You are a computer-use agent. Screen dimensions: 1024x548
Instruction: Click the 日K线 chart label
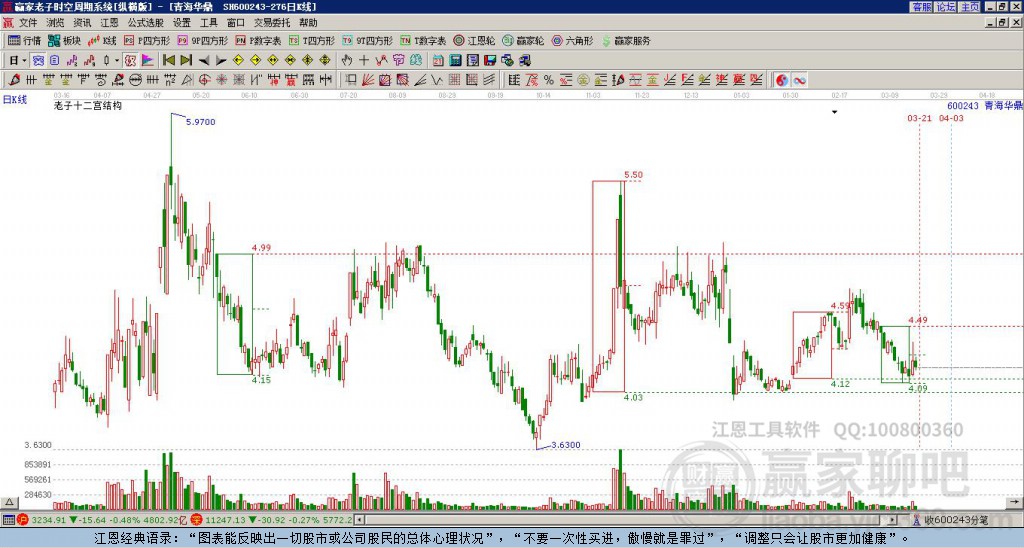click(x=15, y=100)
